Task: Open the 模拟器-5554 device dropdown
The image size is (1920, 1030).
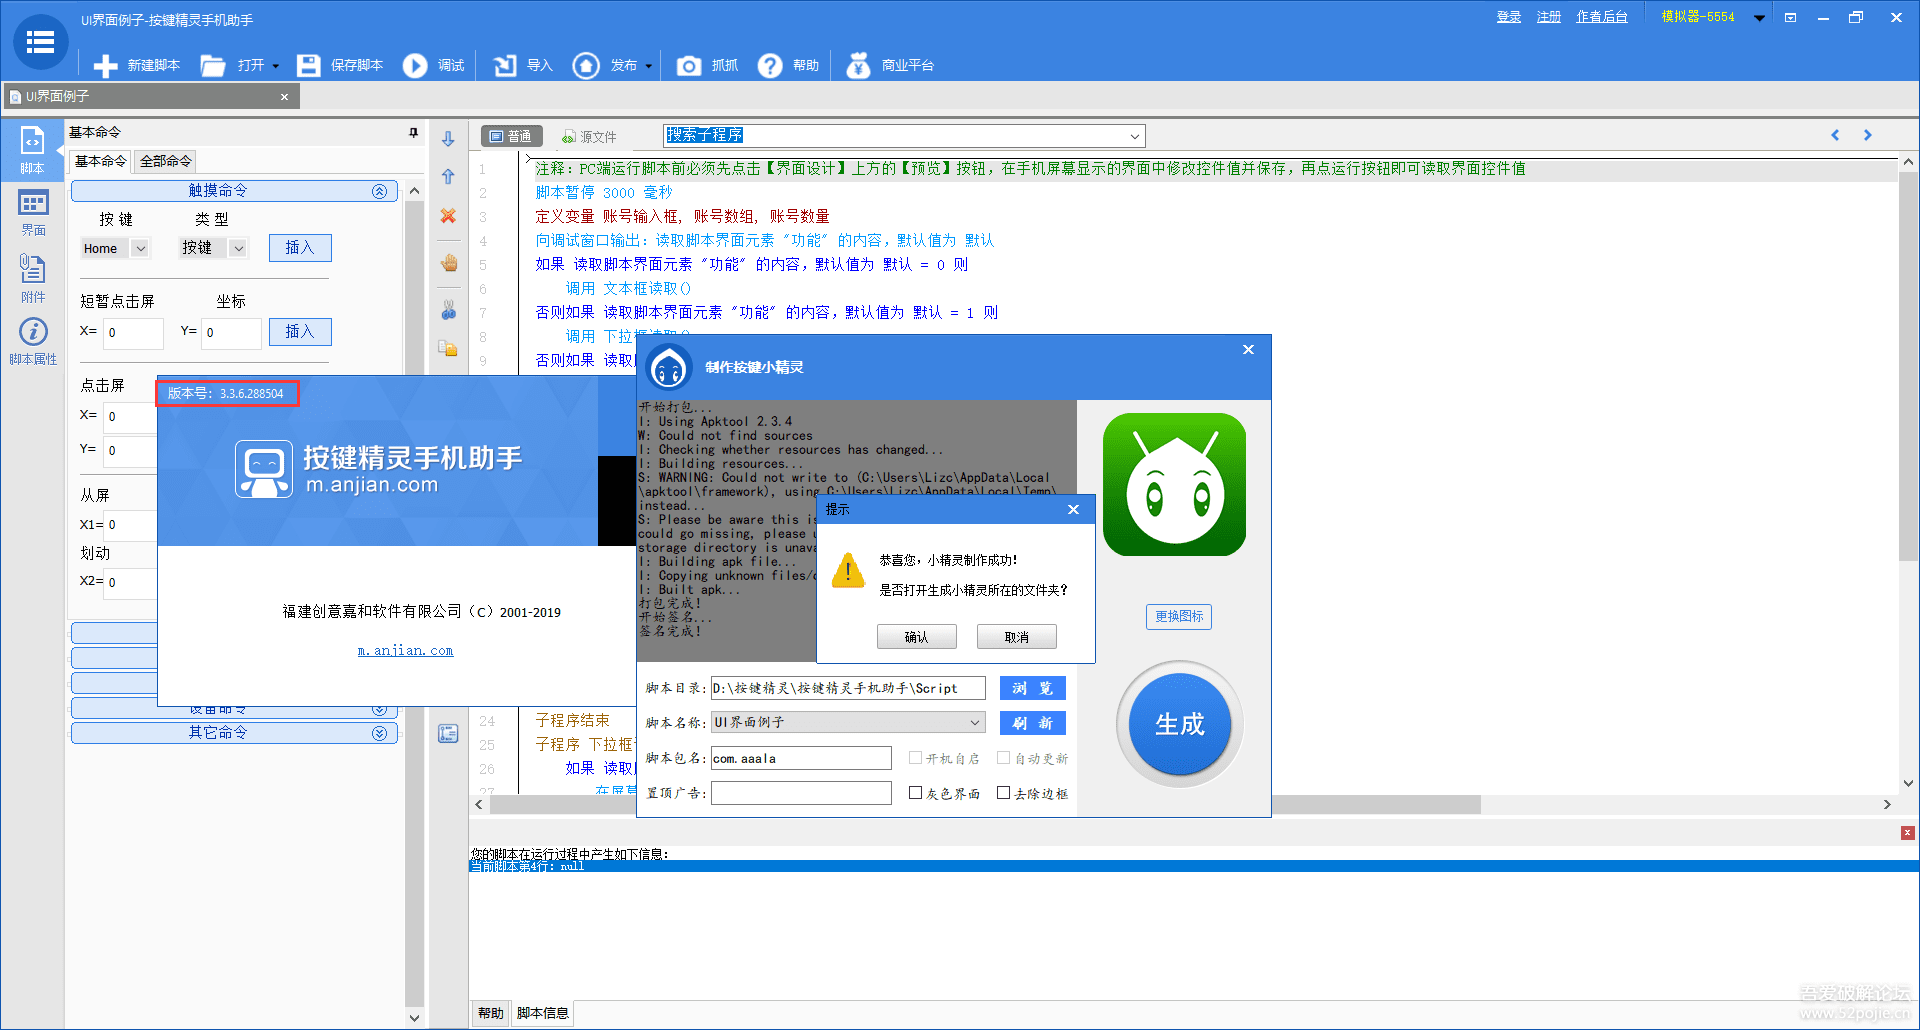Action: [1758, 18]
